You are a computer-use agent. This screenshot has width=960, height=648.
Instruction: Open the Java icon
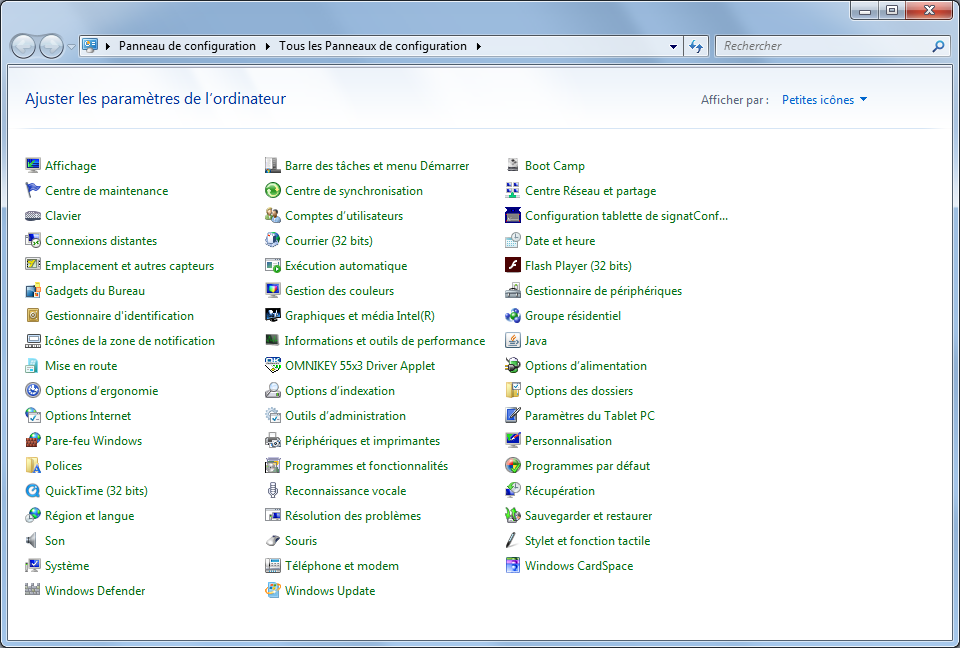512,341
